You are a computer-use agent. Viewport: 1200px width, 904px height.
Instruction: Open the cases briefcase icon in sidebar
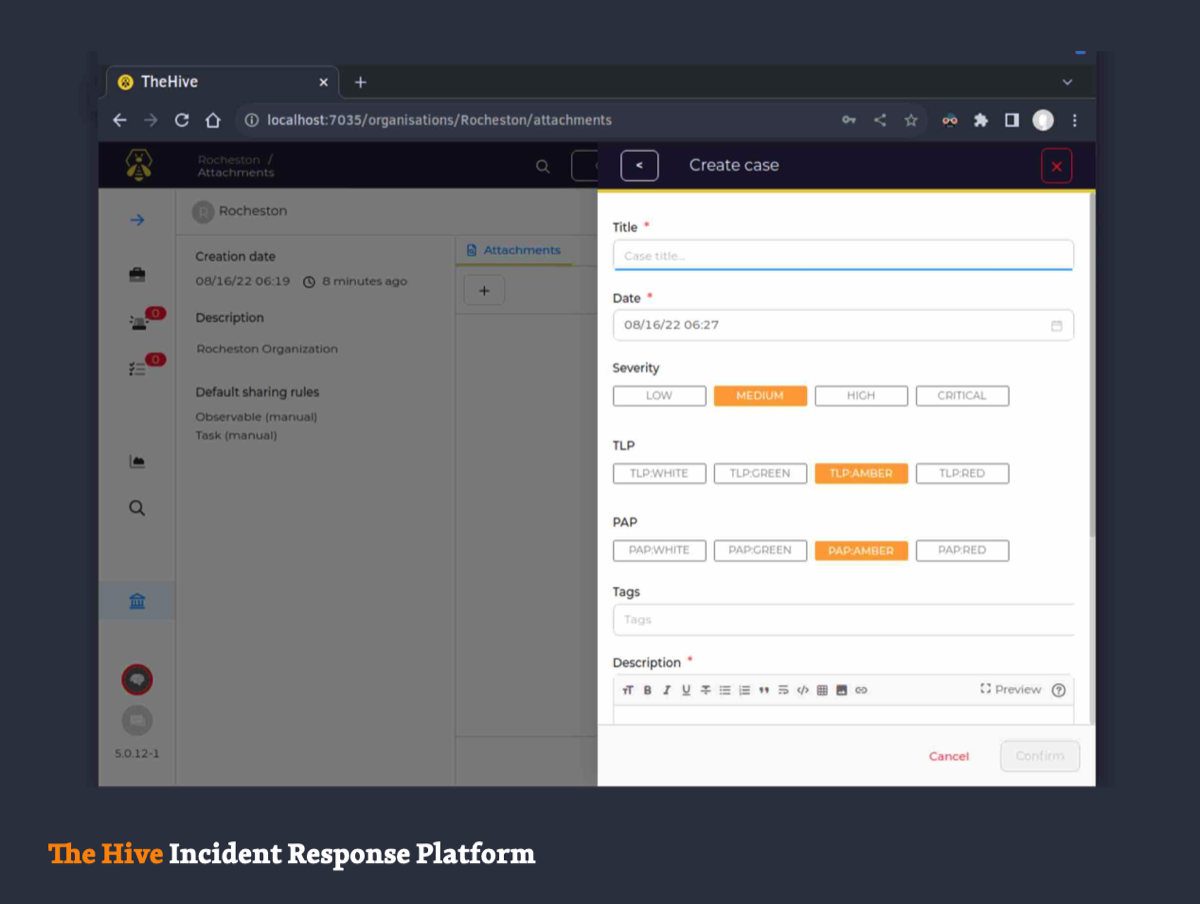pyautogui.click(x=137, y=274)
